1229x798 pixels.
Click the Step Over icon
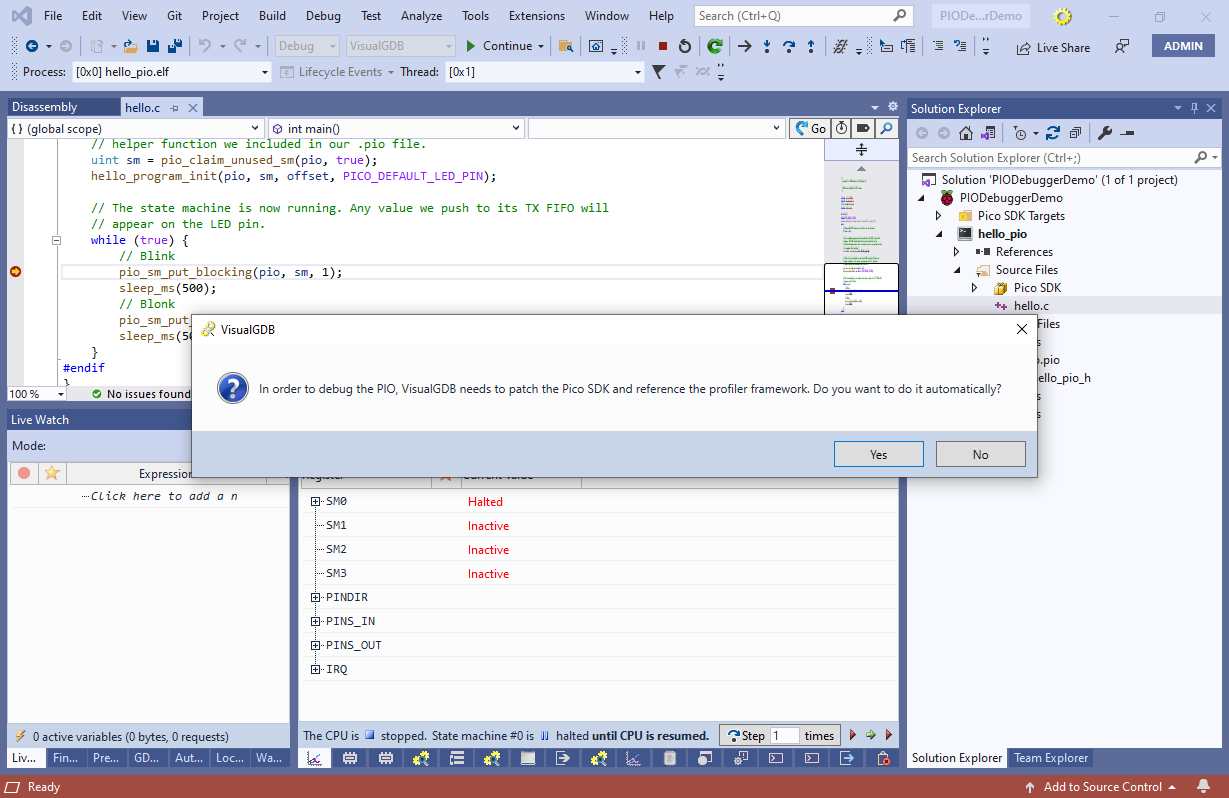pos(788,46)
